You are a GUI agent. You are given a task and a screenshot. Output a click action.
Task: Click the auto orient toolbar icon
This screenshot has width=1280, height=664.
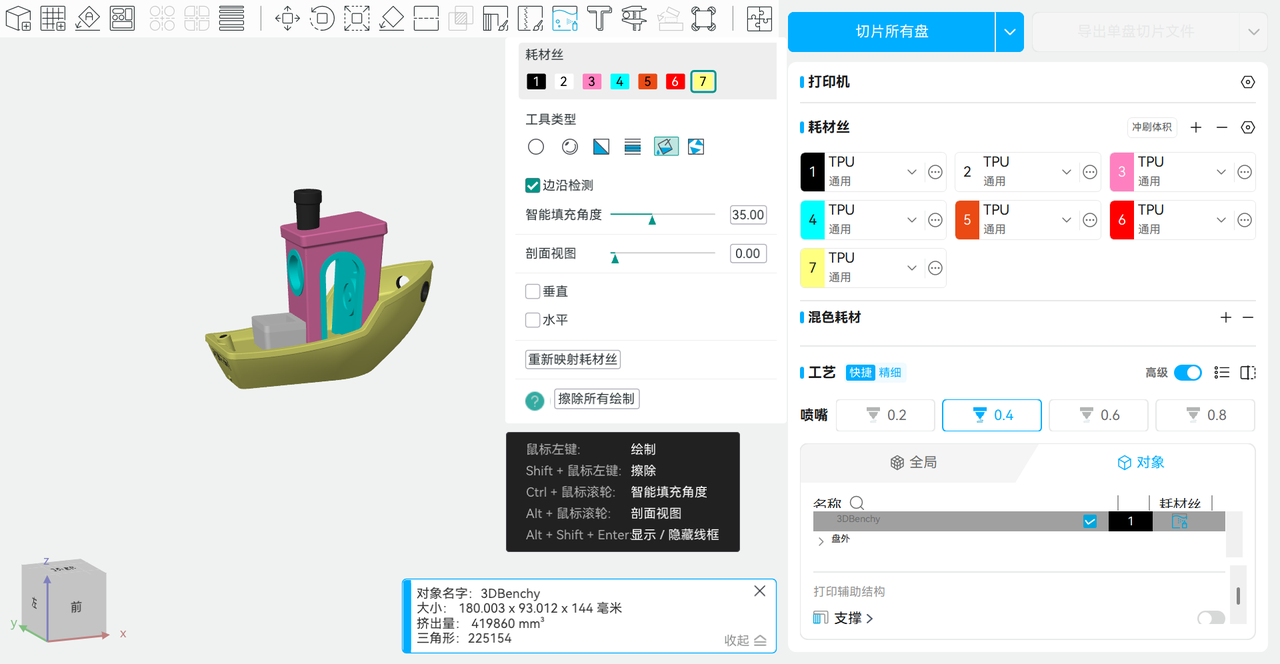click(87, 17)
